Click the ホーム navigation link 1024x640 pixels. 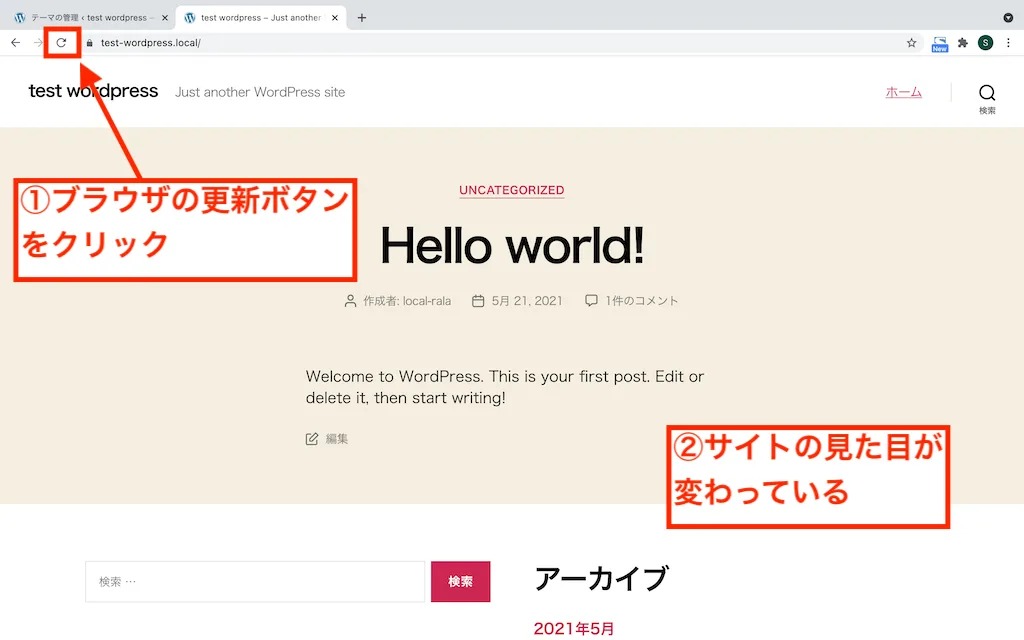[904, 92]
